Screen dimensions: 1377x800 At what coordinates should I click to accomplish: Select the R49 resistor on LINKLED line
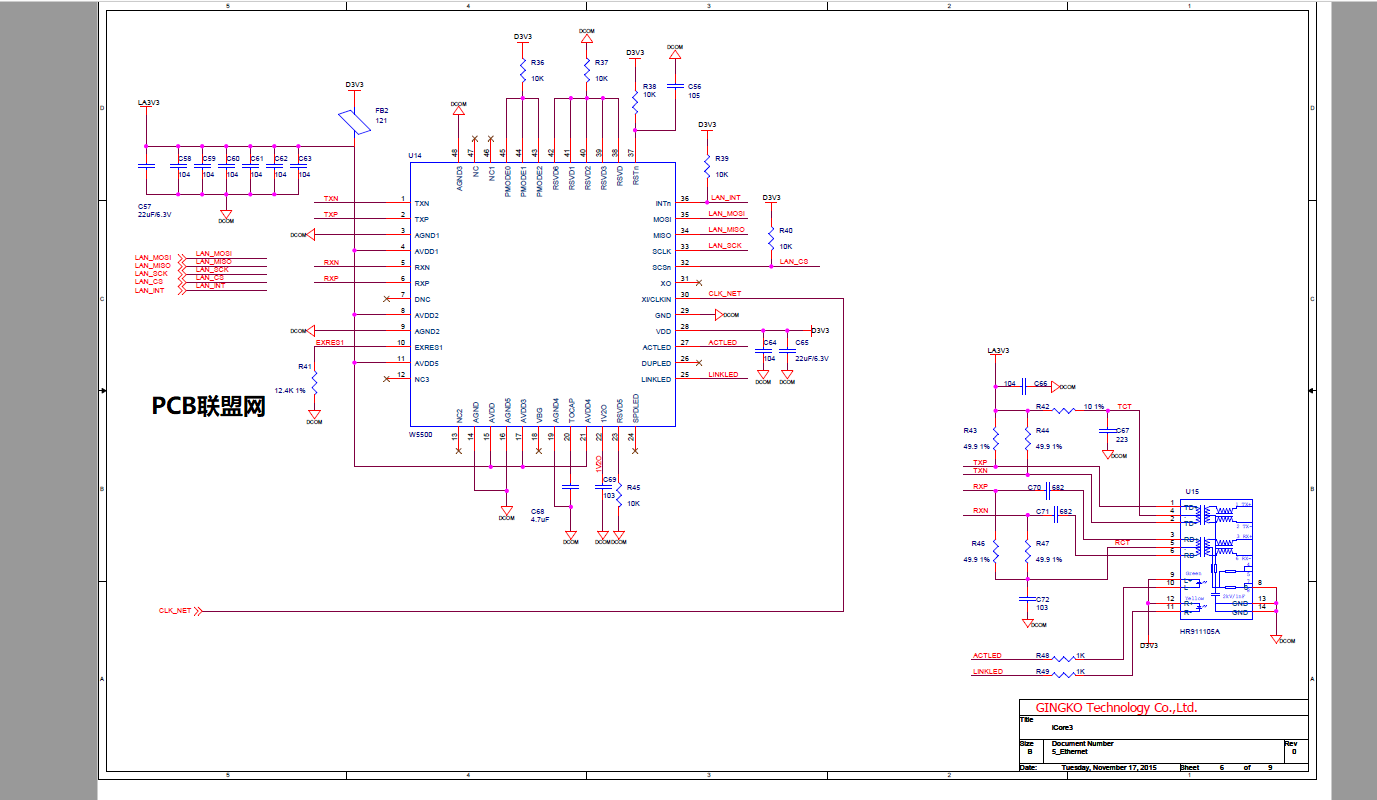(x=1043, y=672)
